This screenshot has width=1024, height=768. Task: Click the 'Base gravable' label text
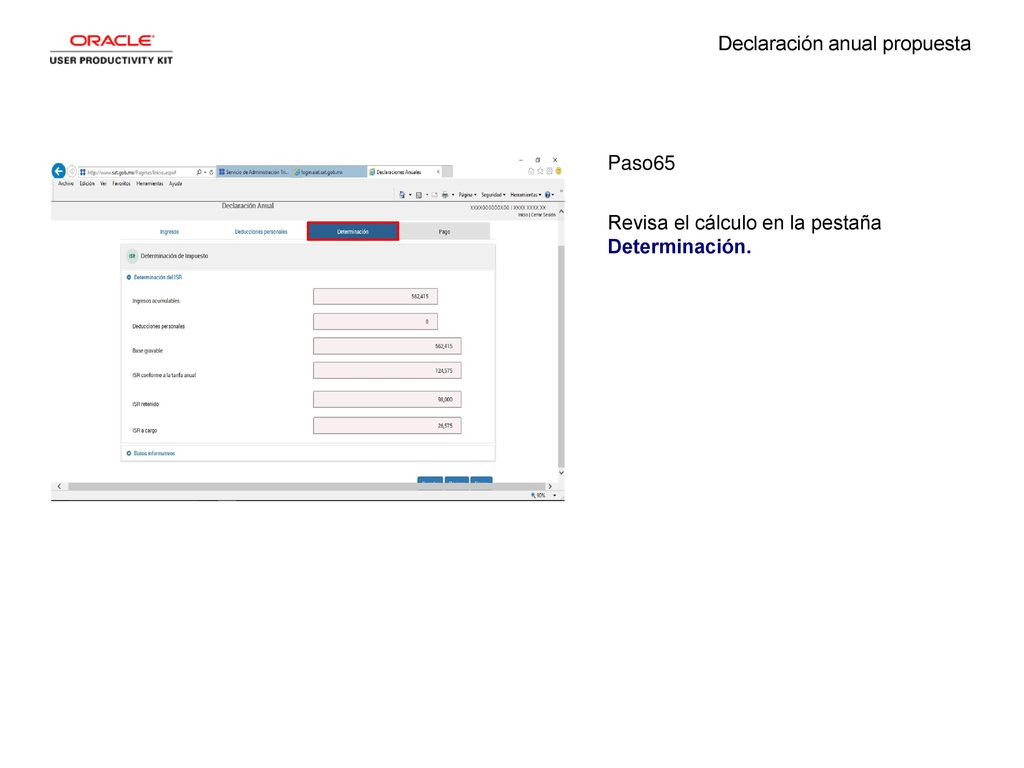click(148, 351)
